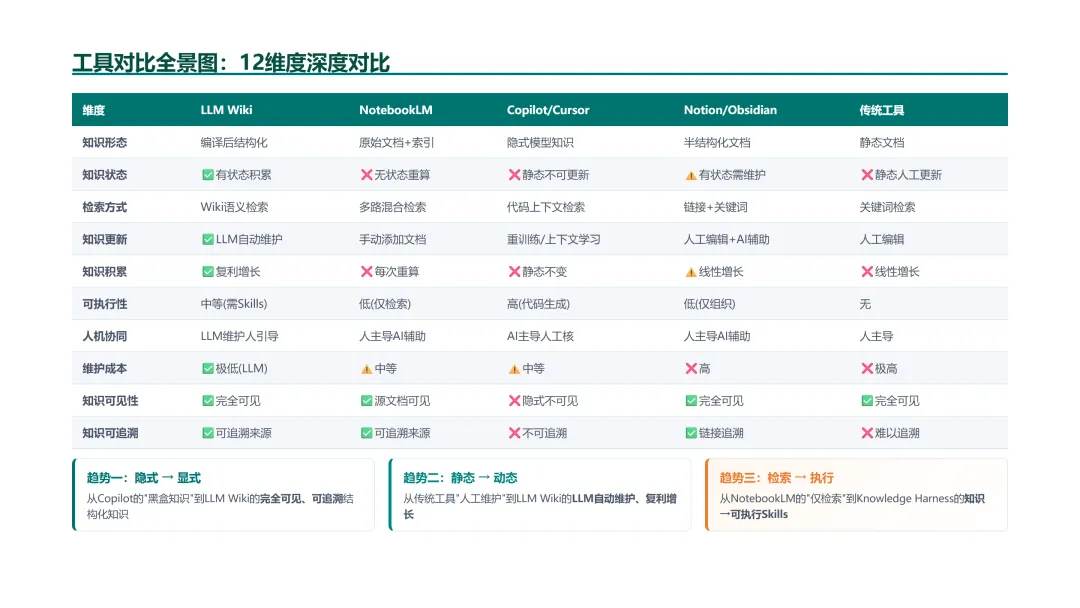Click the warning triangle beside NotebookLM's 中等
Viewport: 1080px width, 608px height.
tap(366, 369)
